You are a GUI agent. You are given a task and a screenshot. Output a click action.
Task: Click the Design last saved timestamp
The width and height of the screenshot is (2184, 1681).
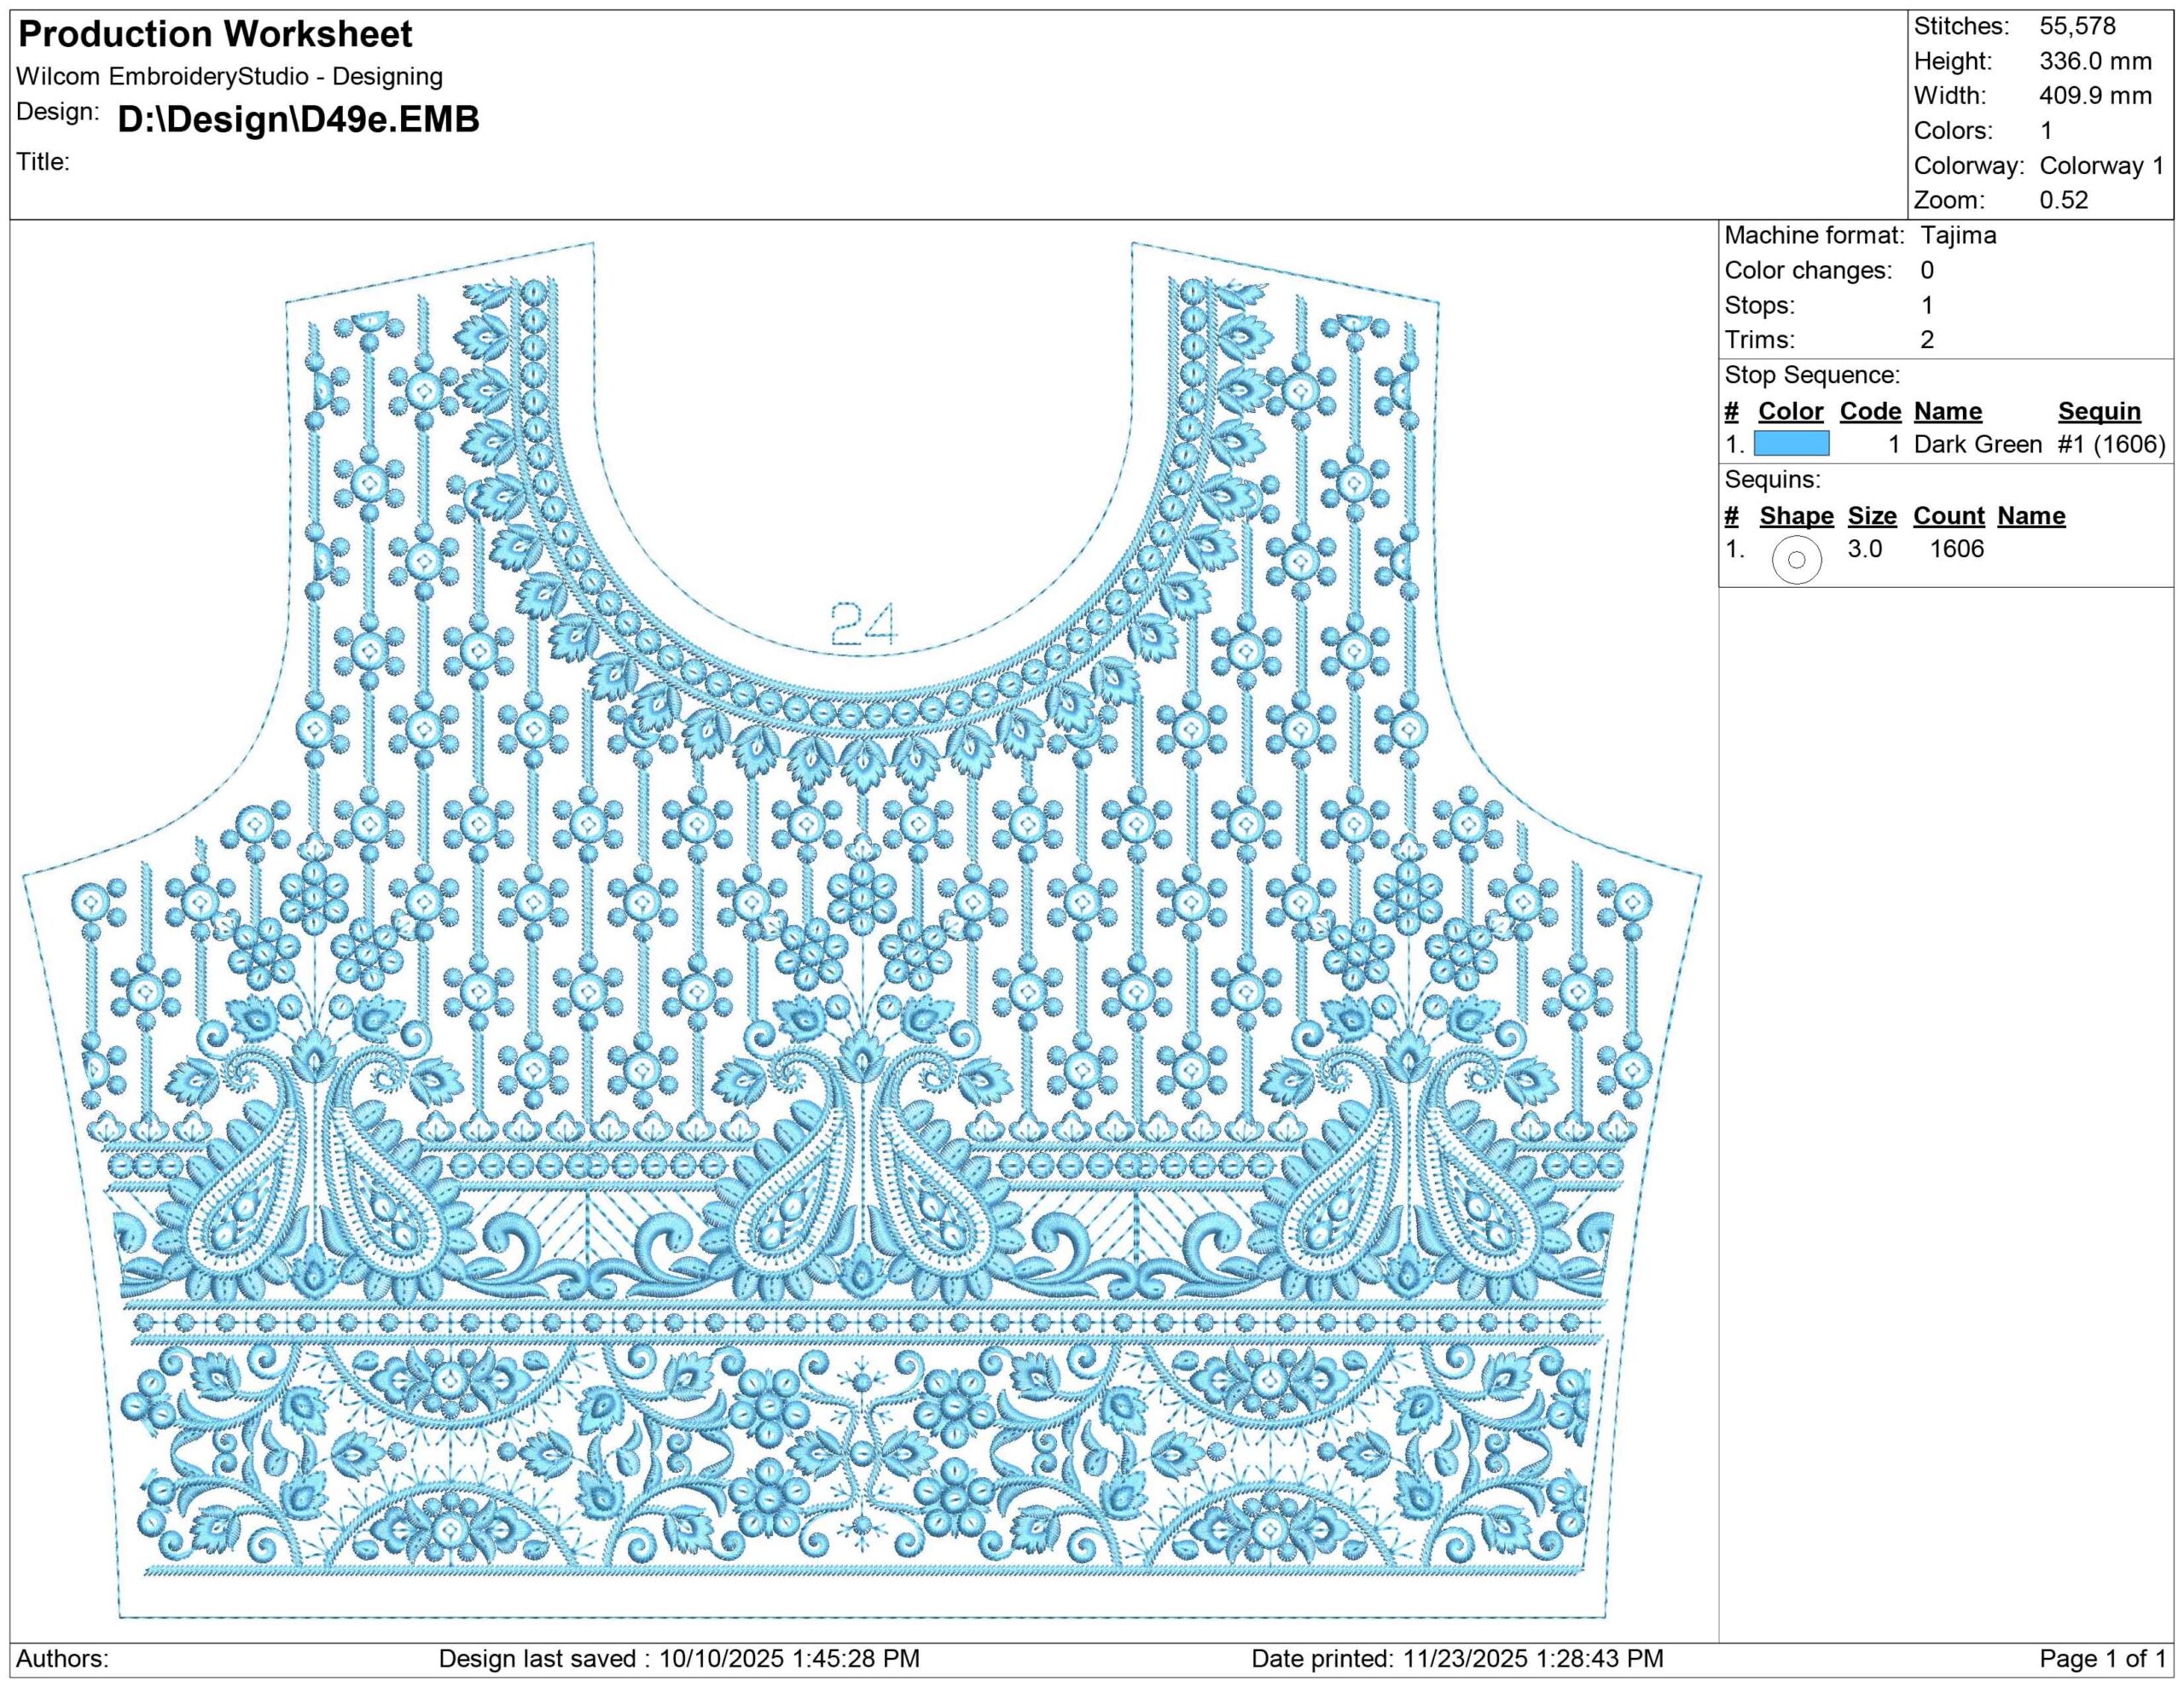[679, 1658]
